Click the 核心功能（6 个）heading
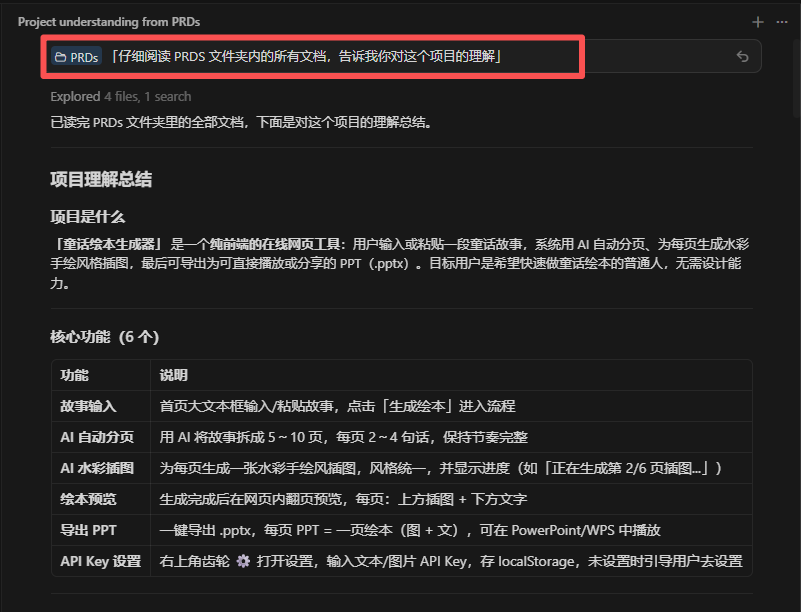 [x=105, y=337]
